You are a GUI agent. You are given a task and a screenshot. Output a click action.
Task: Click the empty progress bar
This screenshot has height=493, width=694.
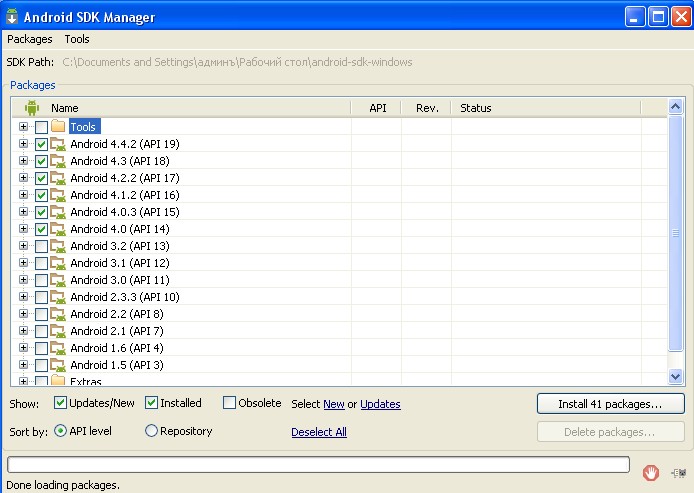pyautogui.click(x=318, y=464)
